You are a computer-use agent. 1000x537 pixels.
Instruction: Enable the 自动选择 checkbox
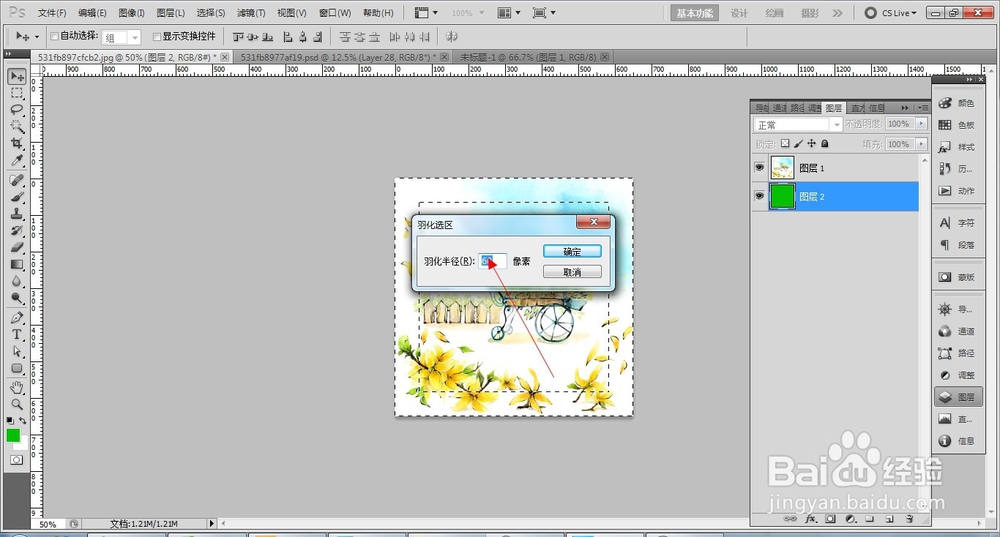tap(55, 36)
